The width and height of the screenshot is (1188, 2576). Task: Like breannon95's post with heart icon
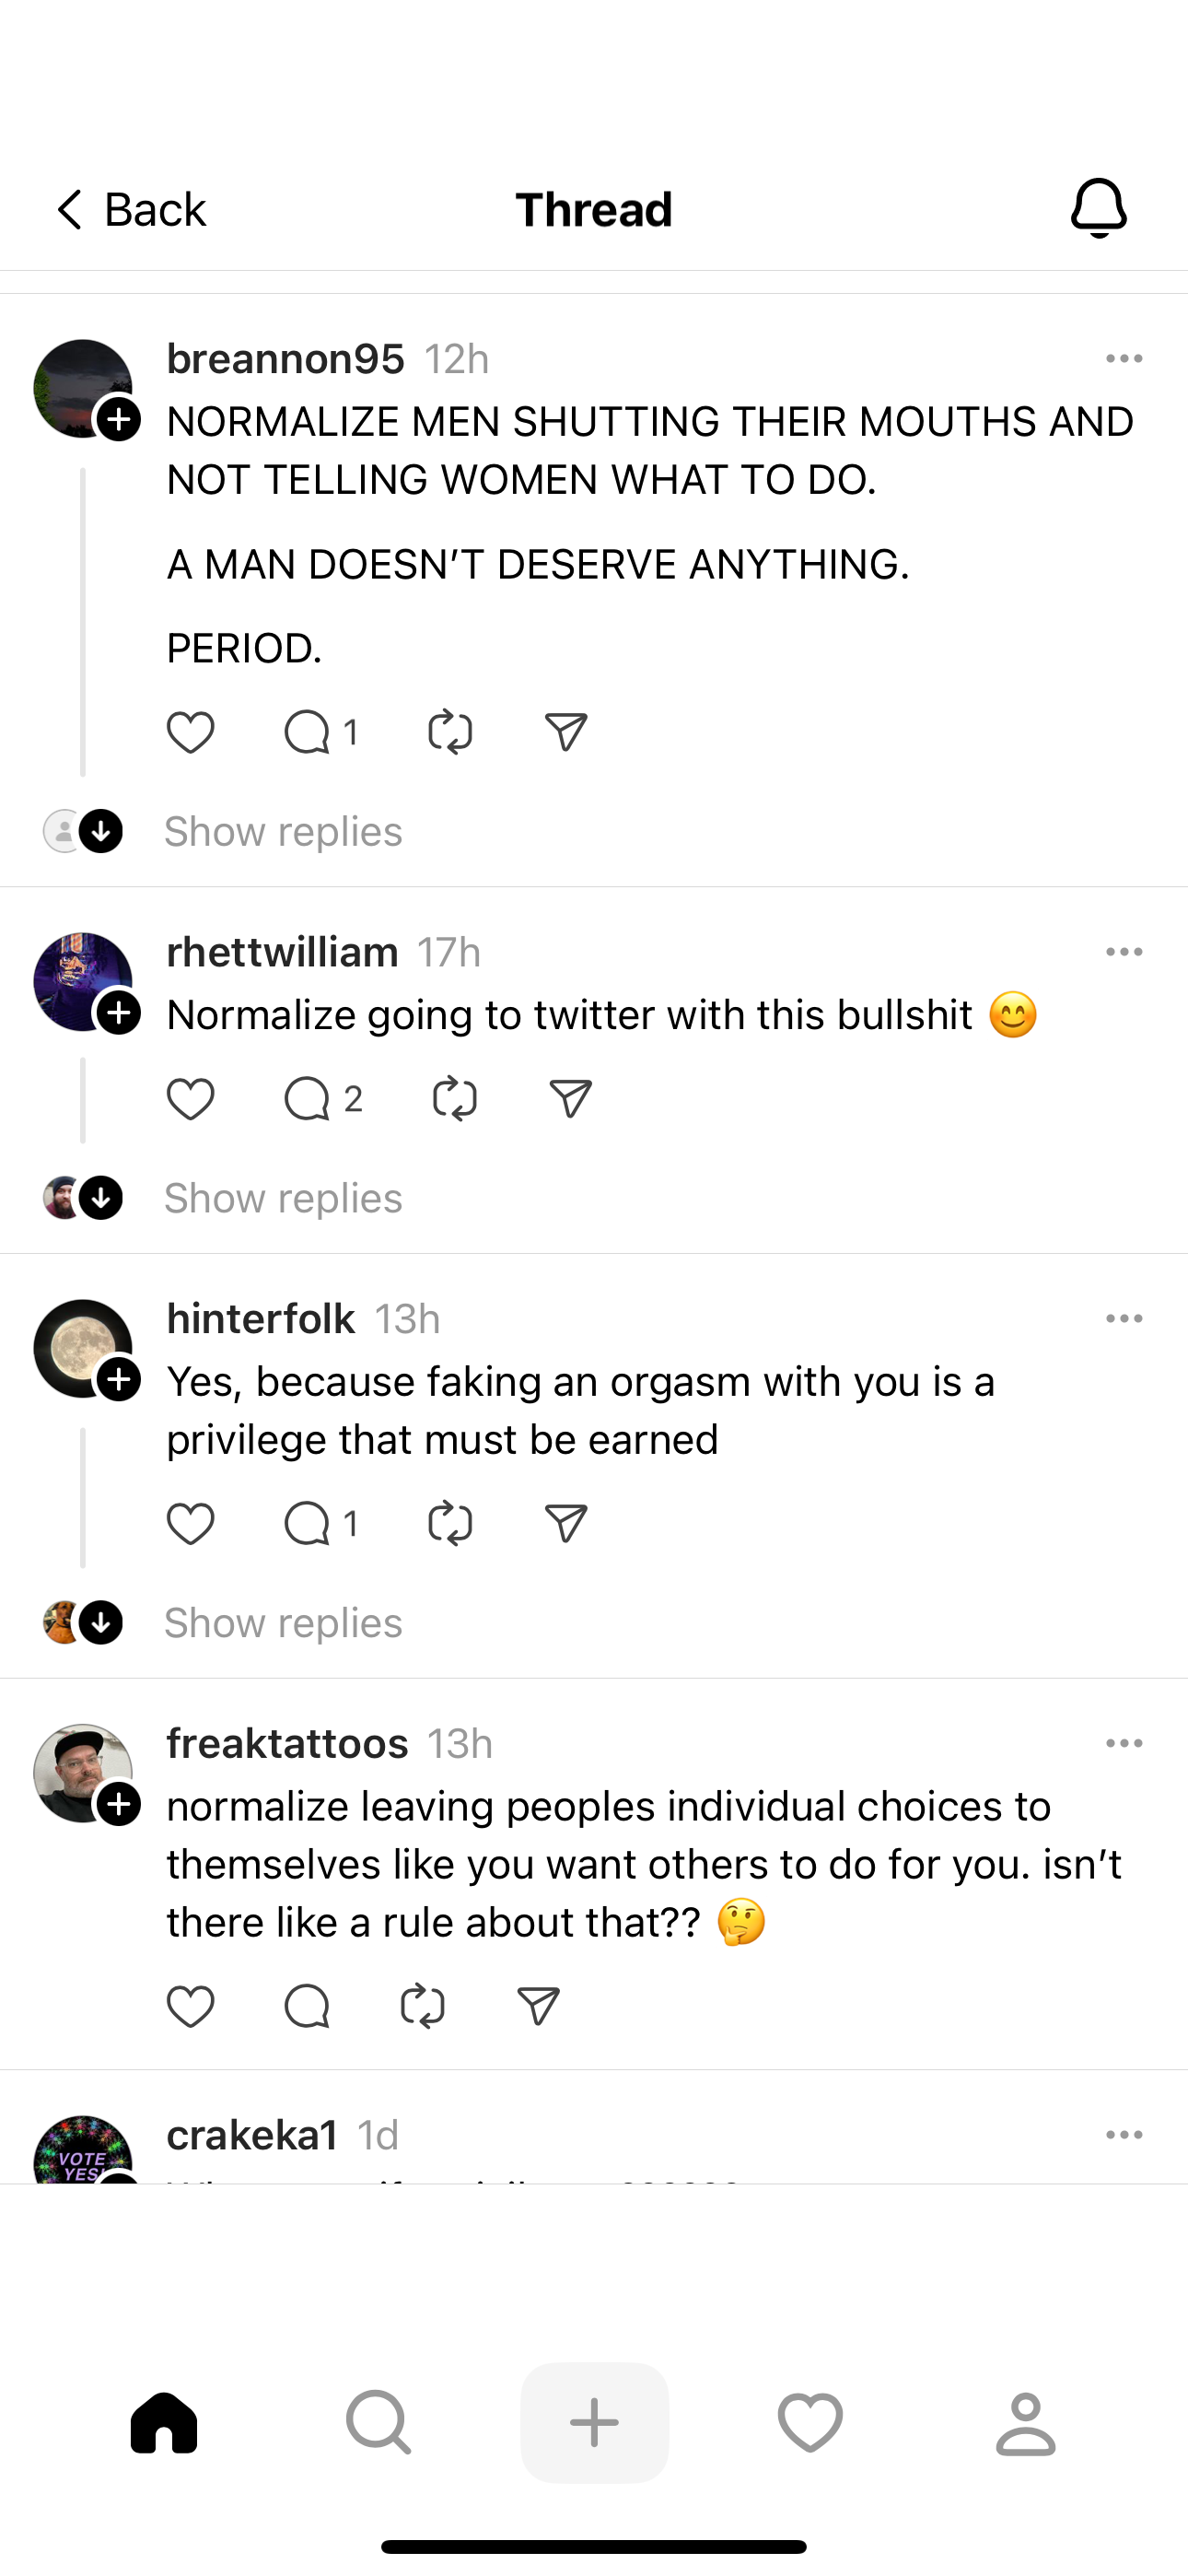click(190, 732)
